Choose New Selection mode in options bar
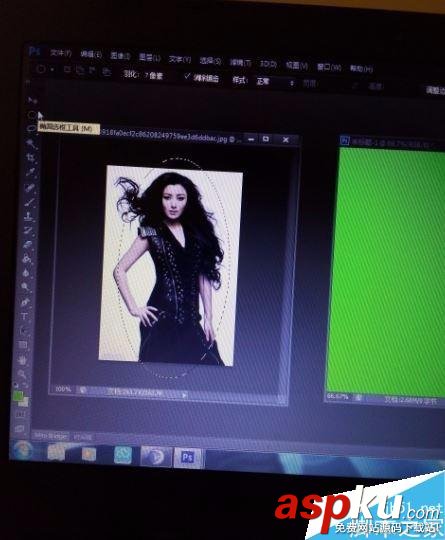Image resolution: width=445 pixels, height=540 pixels. pyautogui.click(x=68, y=70)
